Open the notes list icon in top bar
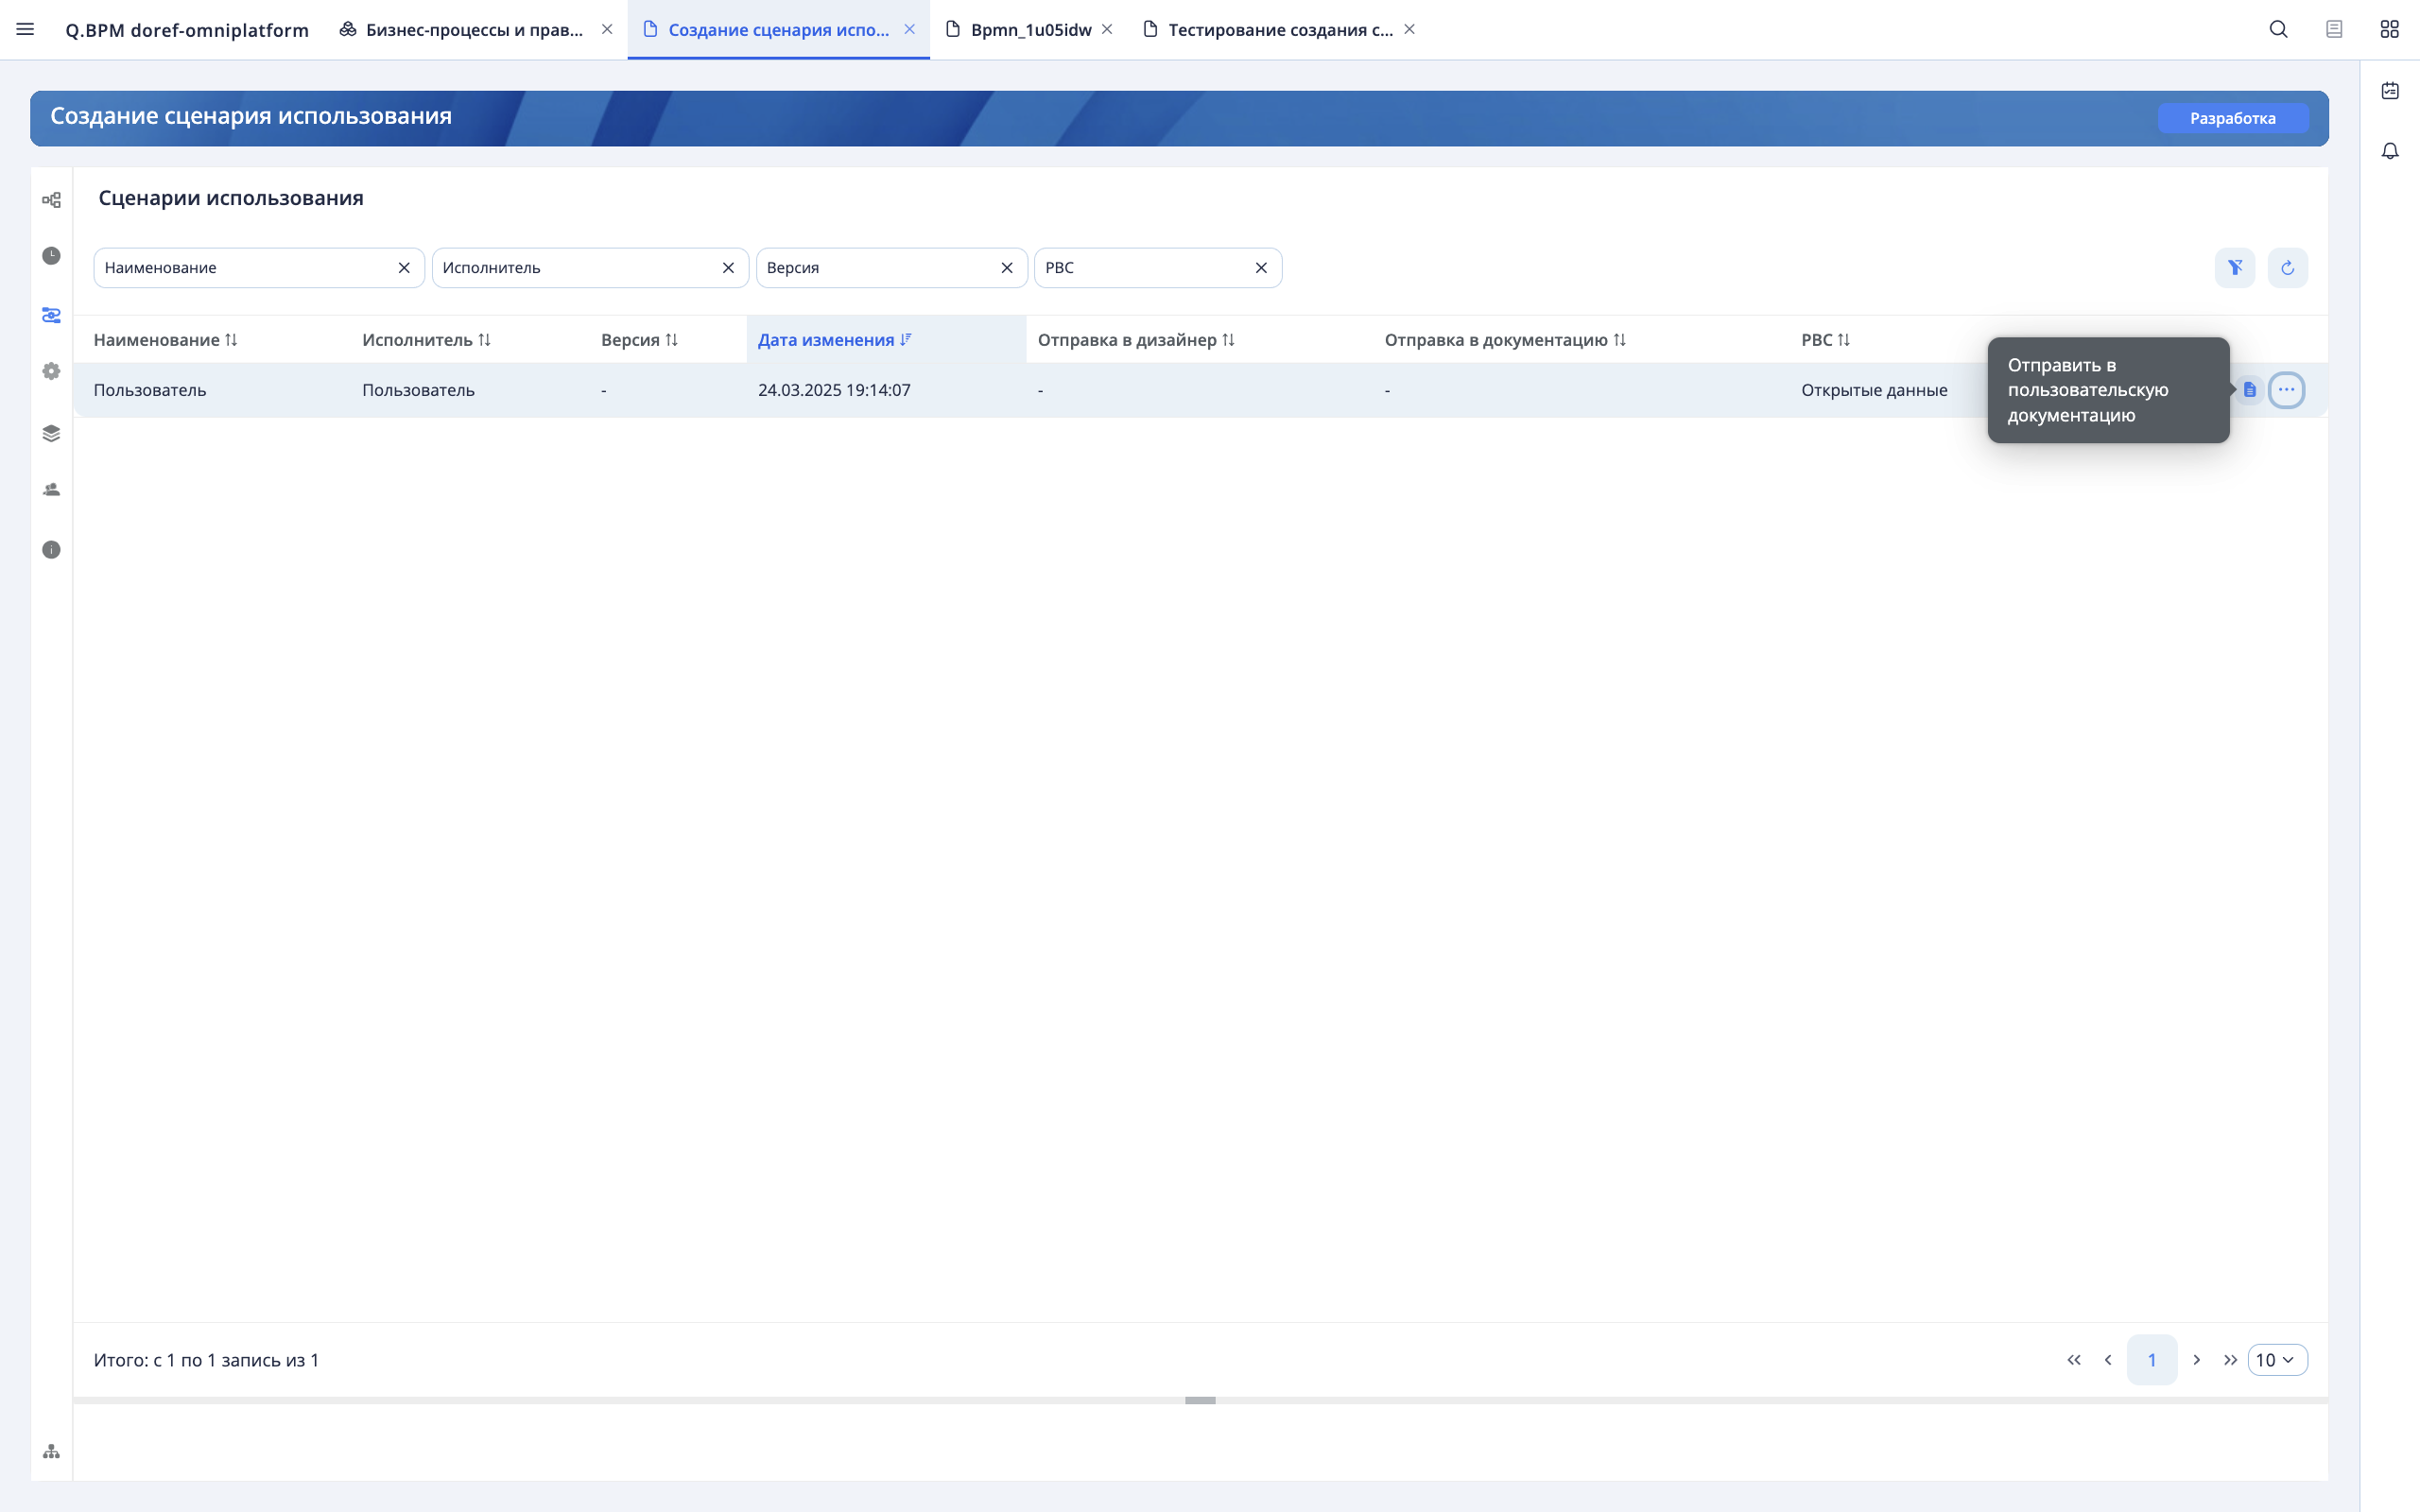The height and width of the screenshot is (1512, 2420). click(x=2334, y=29)
